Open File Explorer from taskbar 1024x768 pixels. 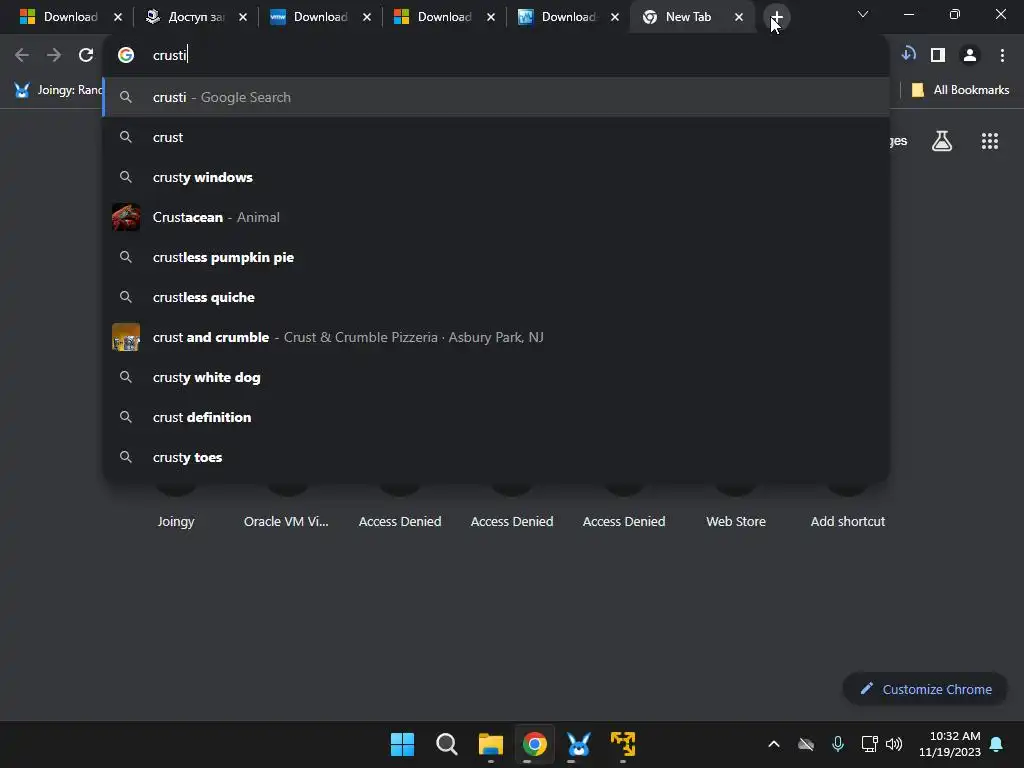tap(490, 744)
